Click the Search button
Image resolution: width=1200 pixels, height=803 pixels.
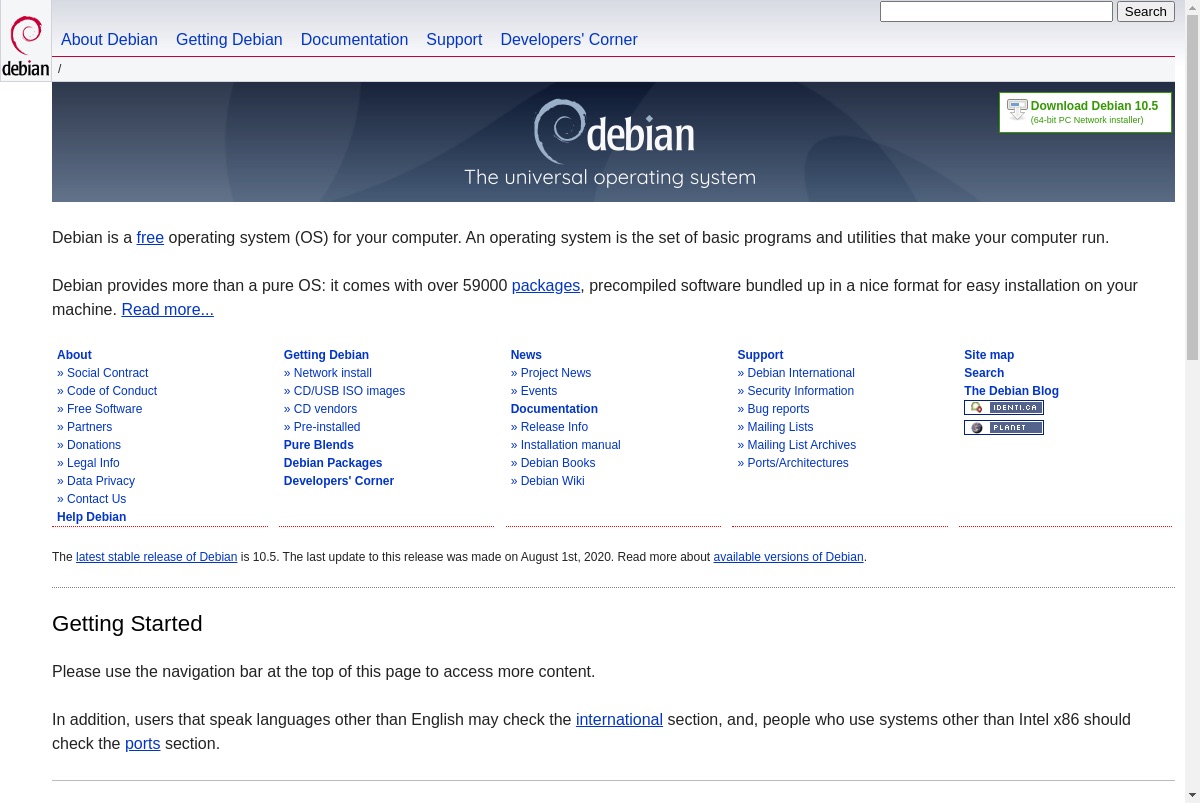[1145, 12]
